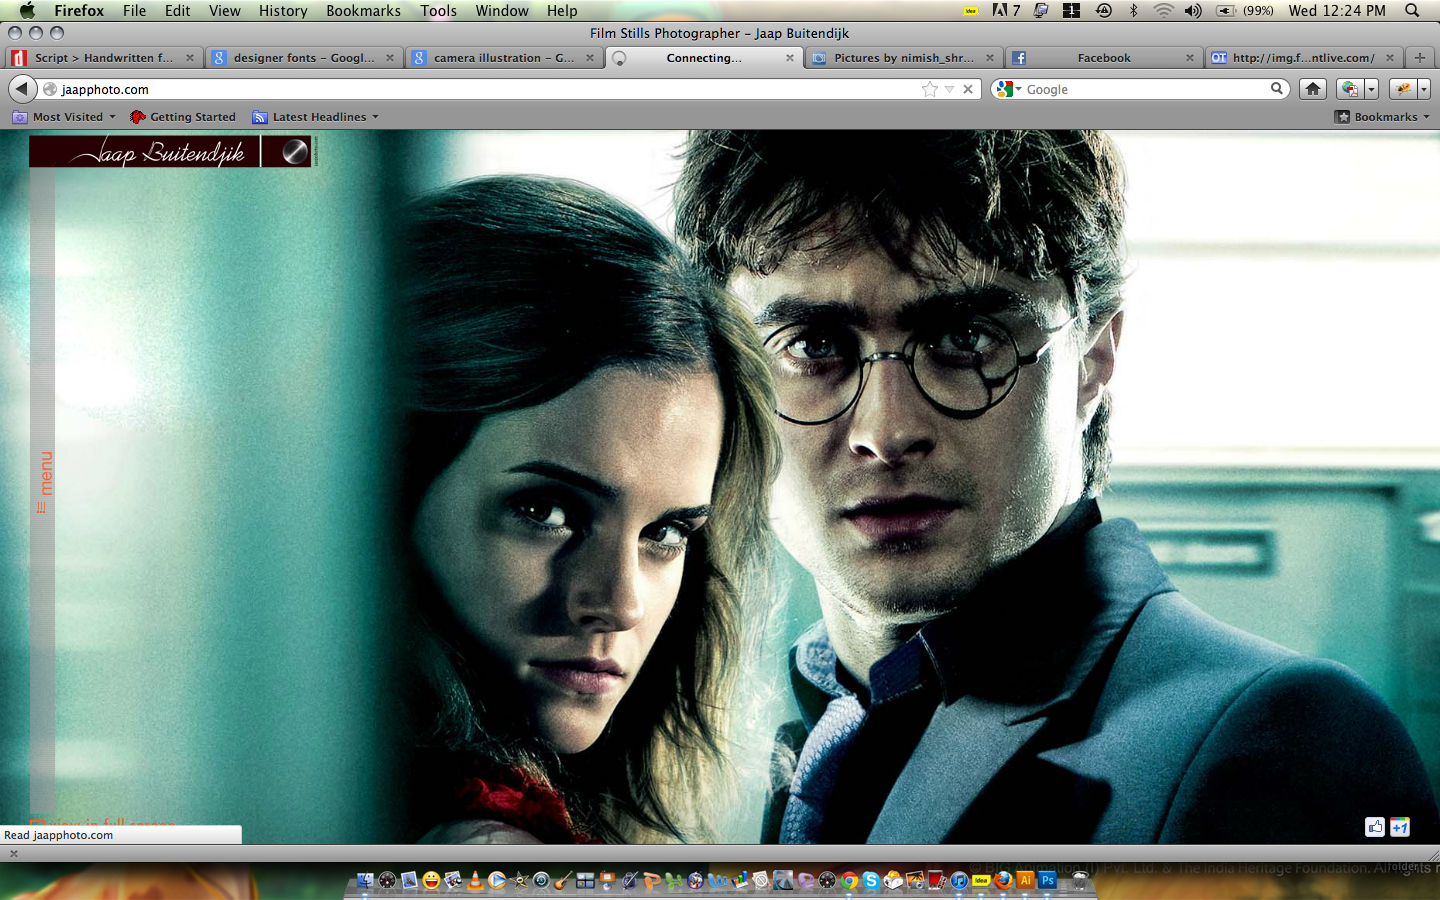Viewport: 1440px width, 900px height.
Task: Open the Trash in the Dock
Action: pyautogui.click(x=1080, y=881)
